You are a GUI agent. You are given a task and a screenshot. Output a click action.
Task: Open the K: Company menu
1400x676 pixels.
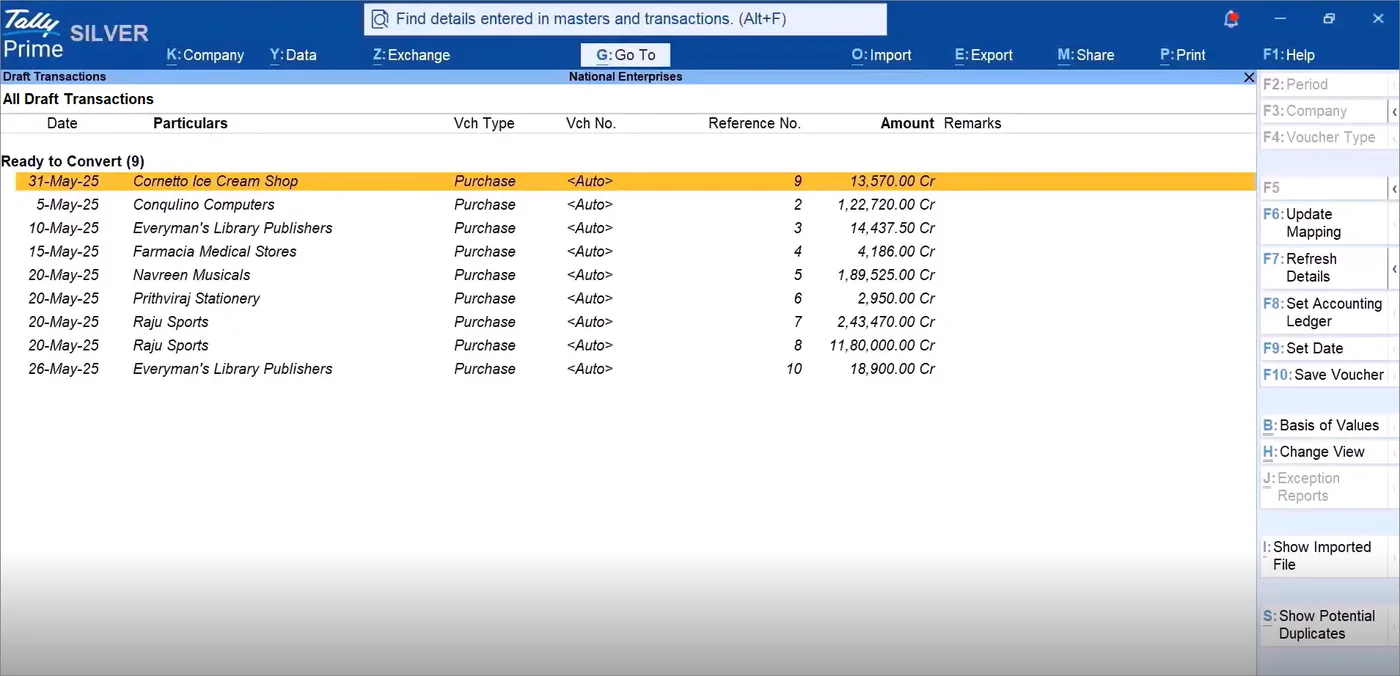205,55
